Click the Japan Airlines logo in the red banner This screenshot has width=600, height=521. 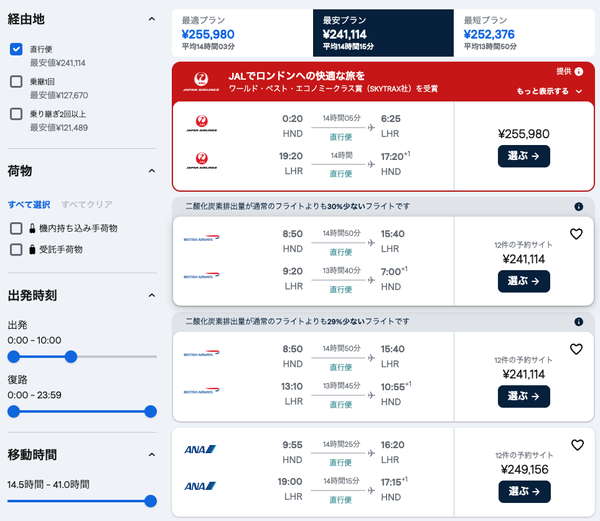(201, 82)
